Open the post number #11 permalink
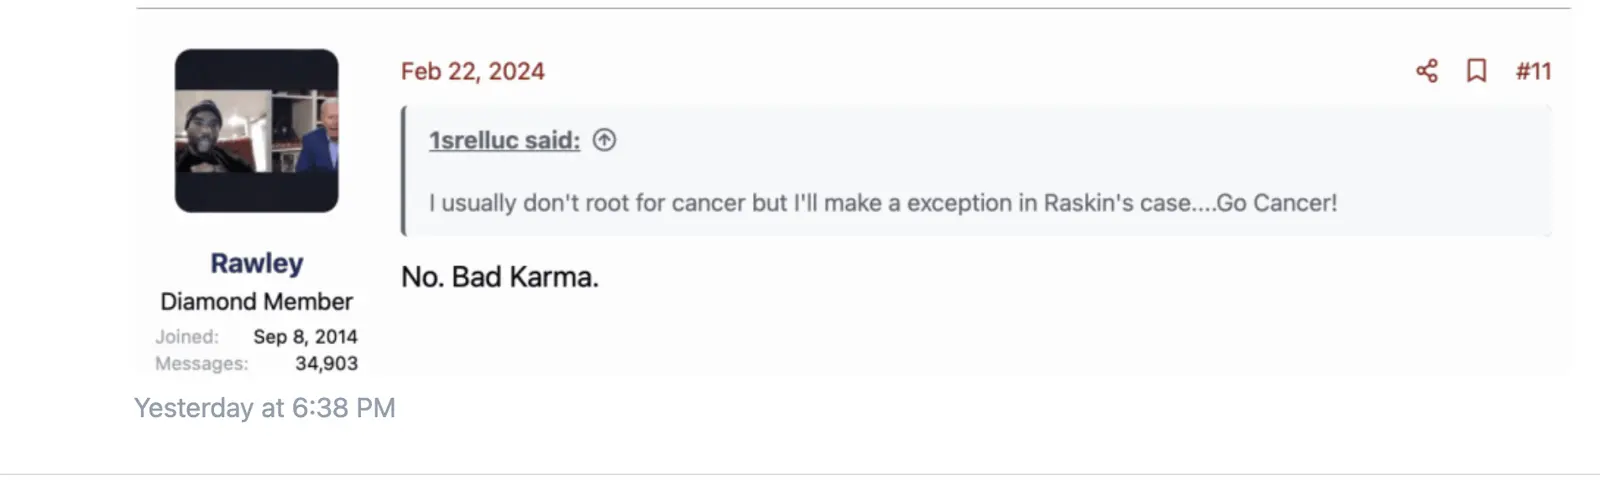1600x497 pixels. pyautogui.click(x=1533, y=71)
